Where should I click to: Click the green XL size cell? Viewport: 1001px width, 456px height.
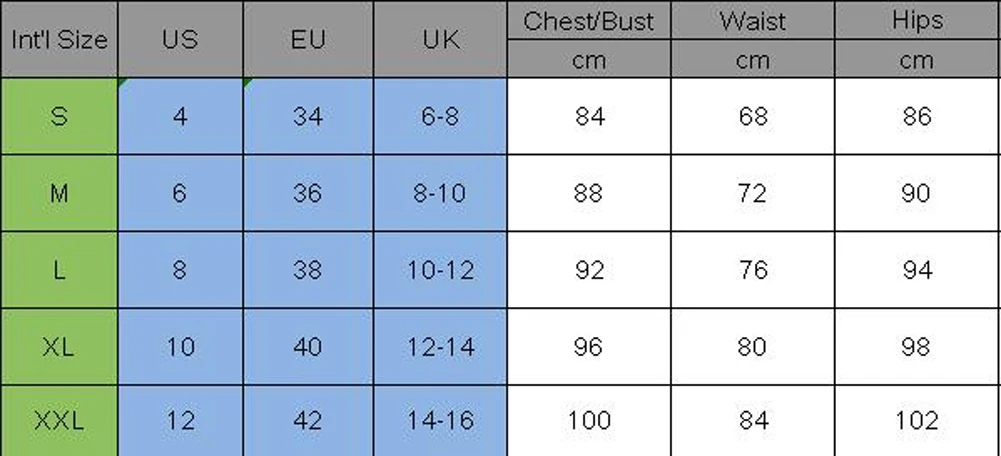tap(59, 347)
